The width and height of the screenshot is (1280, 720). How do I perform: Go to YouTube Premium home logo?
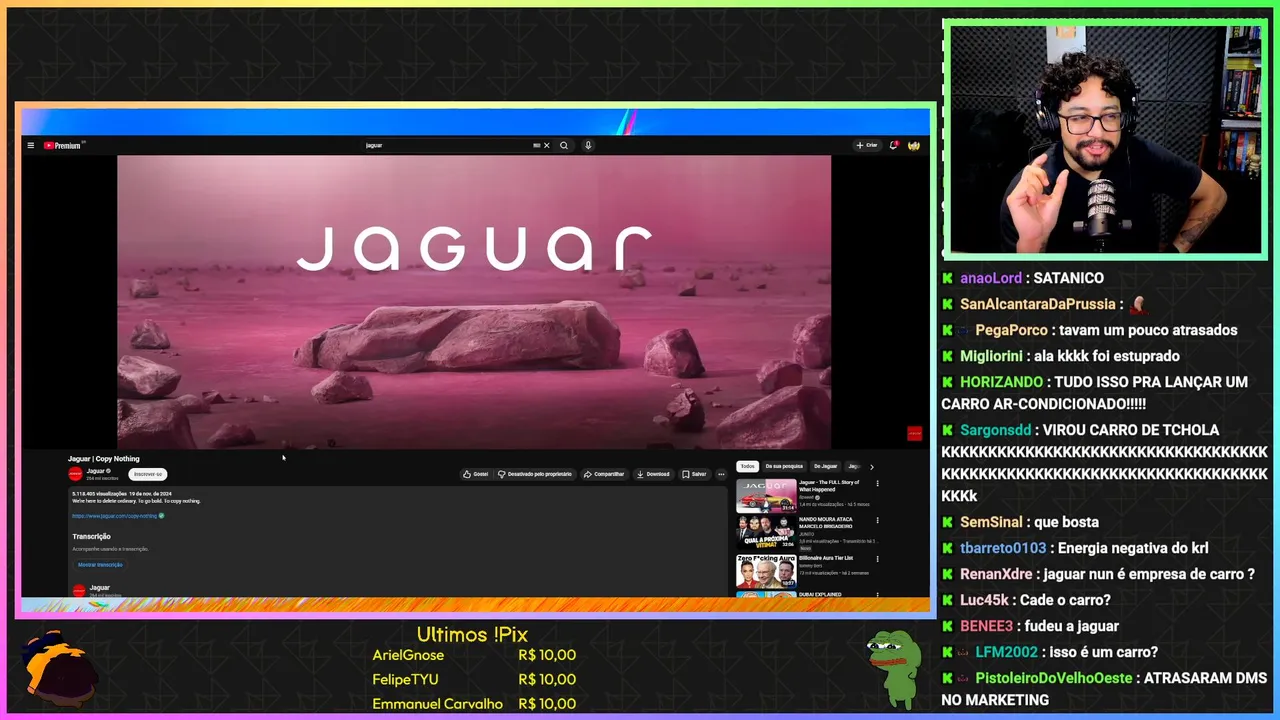(x=63, y=146)
